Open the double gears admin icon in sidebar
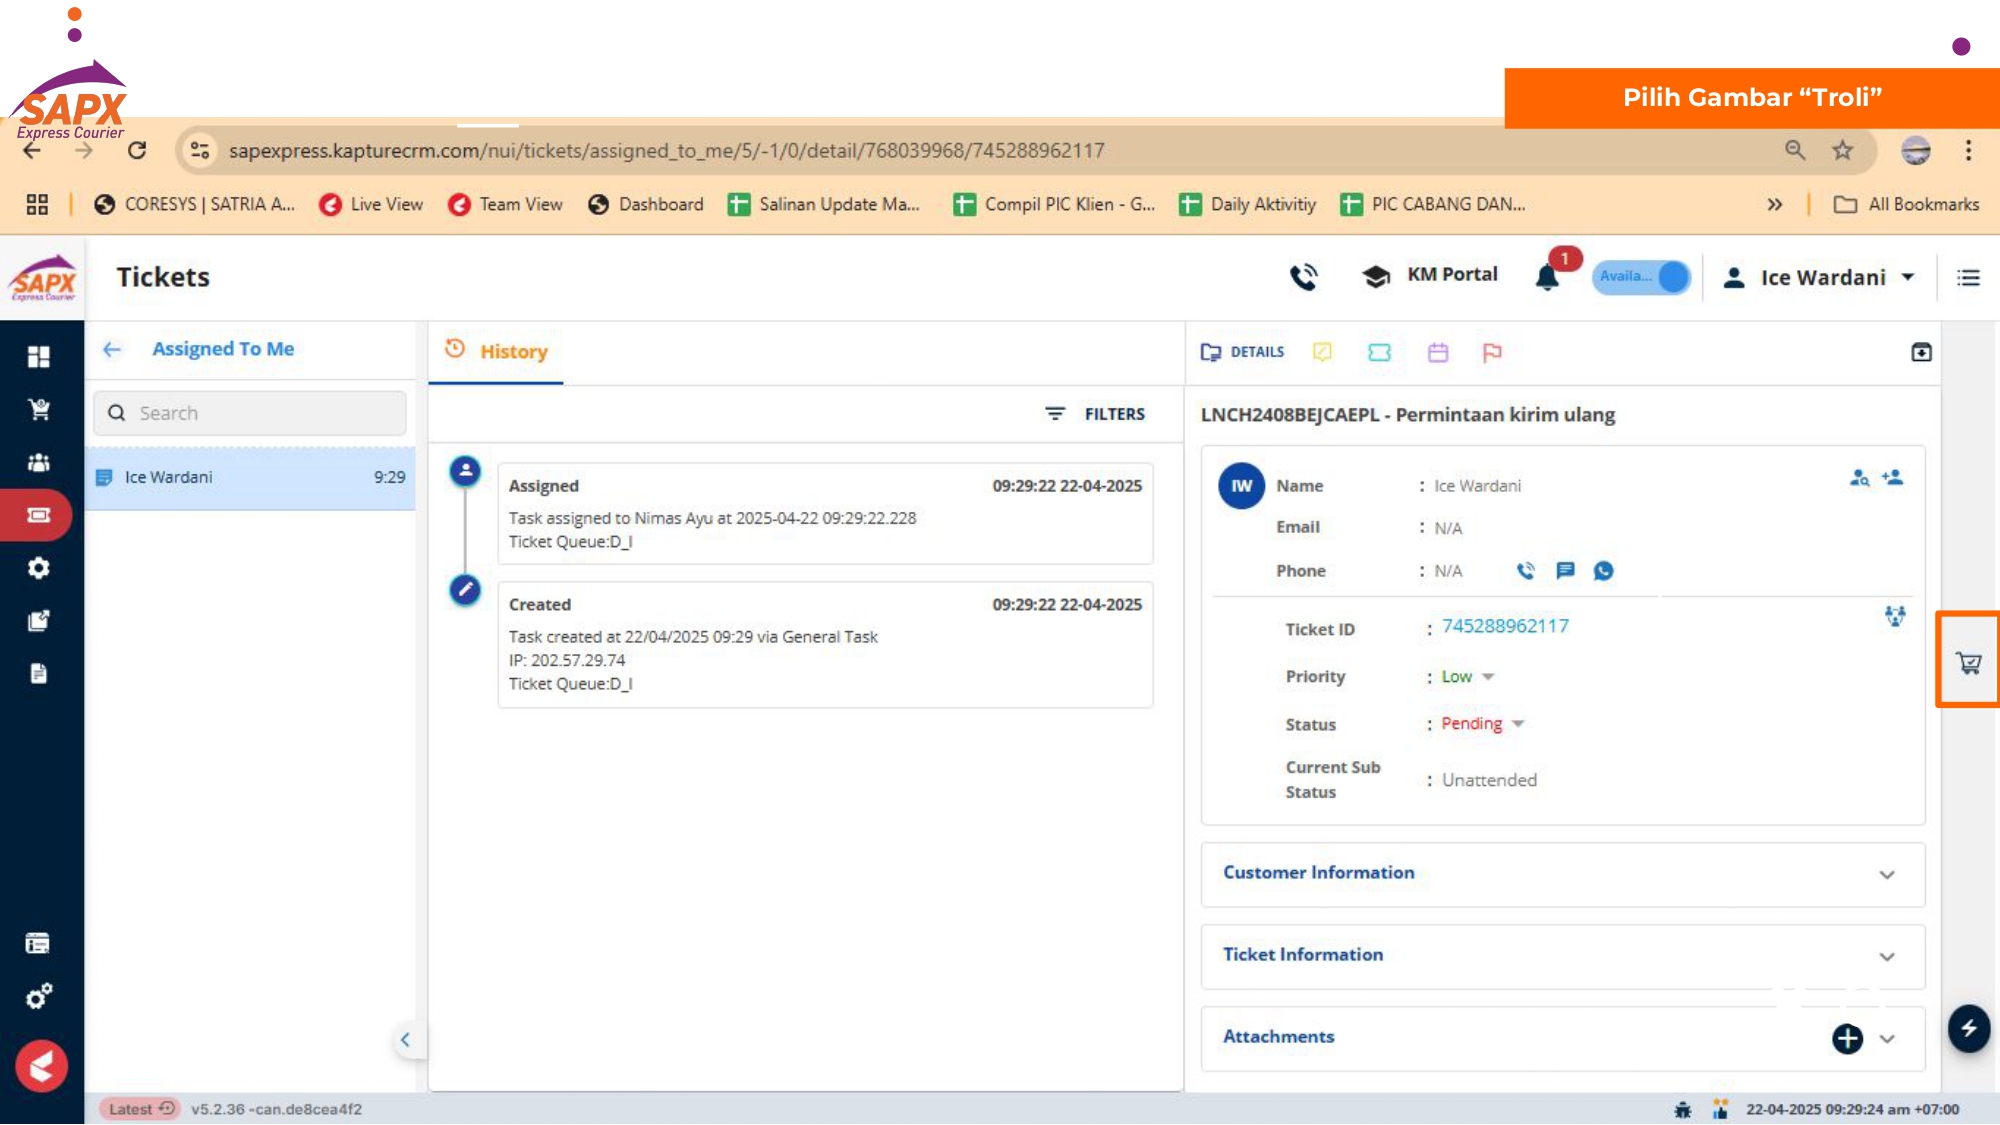The width and height of the screenshot is (2000, 1125). (x=39, y=996)
